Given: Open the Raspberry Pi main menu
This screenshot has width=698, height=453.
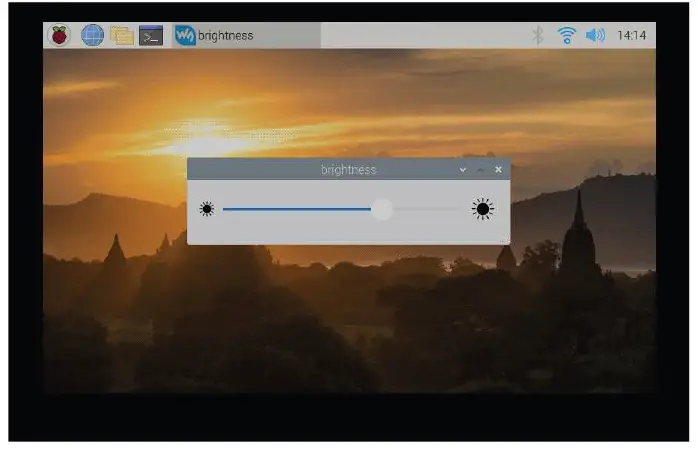Looking at the screenshot, I should [x=60, y=36].
